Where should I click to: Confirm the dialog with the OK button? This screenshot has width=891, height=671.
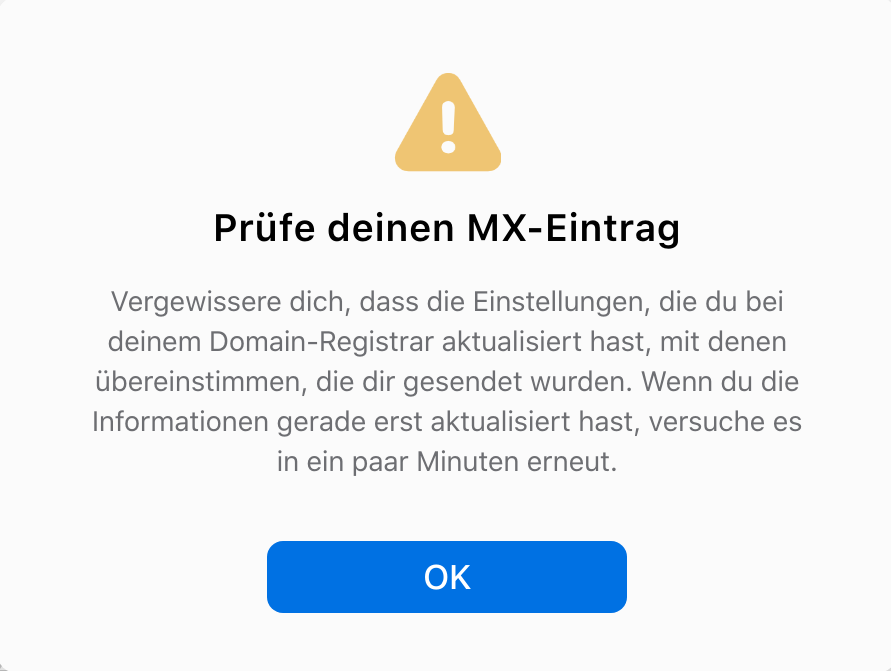(447, 577)
